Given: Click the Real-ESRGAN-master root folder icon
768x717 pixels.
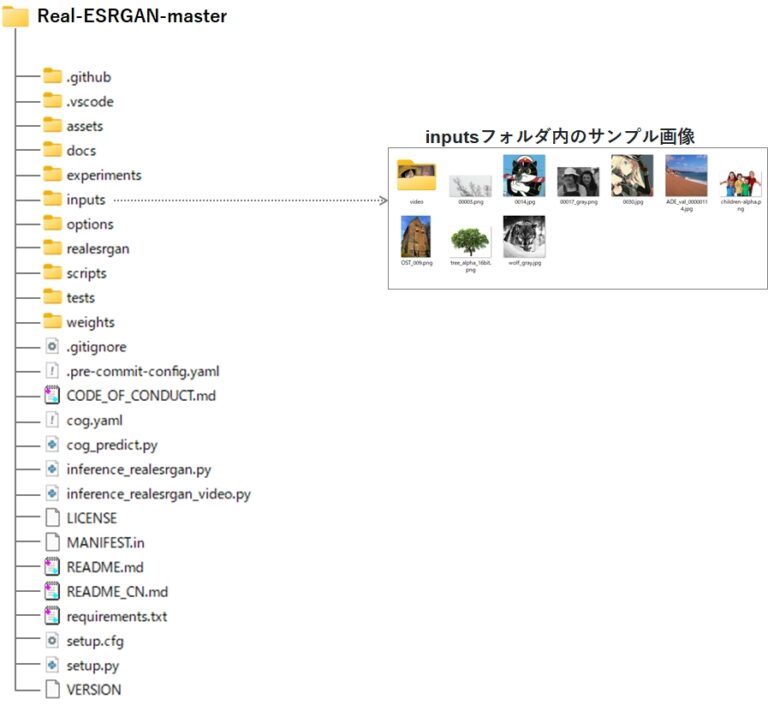Looking at the screenshot, I should coord(16,16).
